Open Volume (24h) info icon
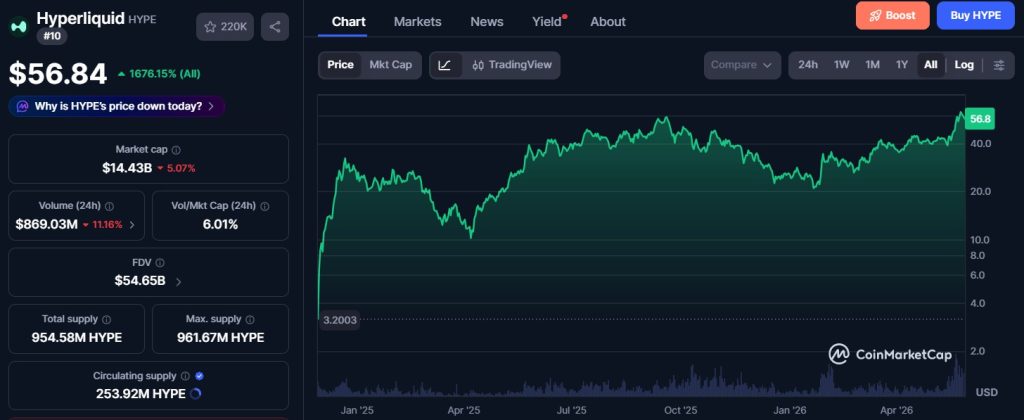This screenshot has height=420, width=1024. pyautogui.click(x=109, y=206)
